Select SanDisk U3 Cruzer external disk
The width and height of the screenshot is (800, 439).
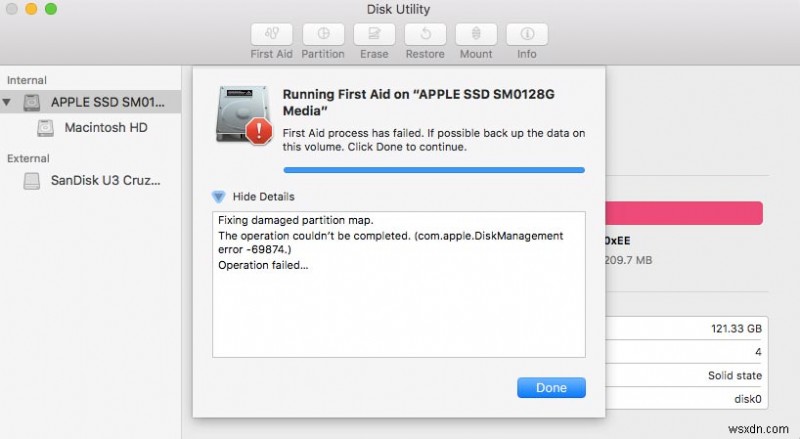[108, 181]
